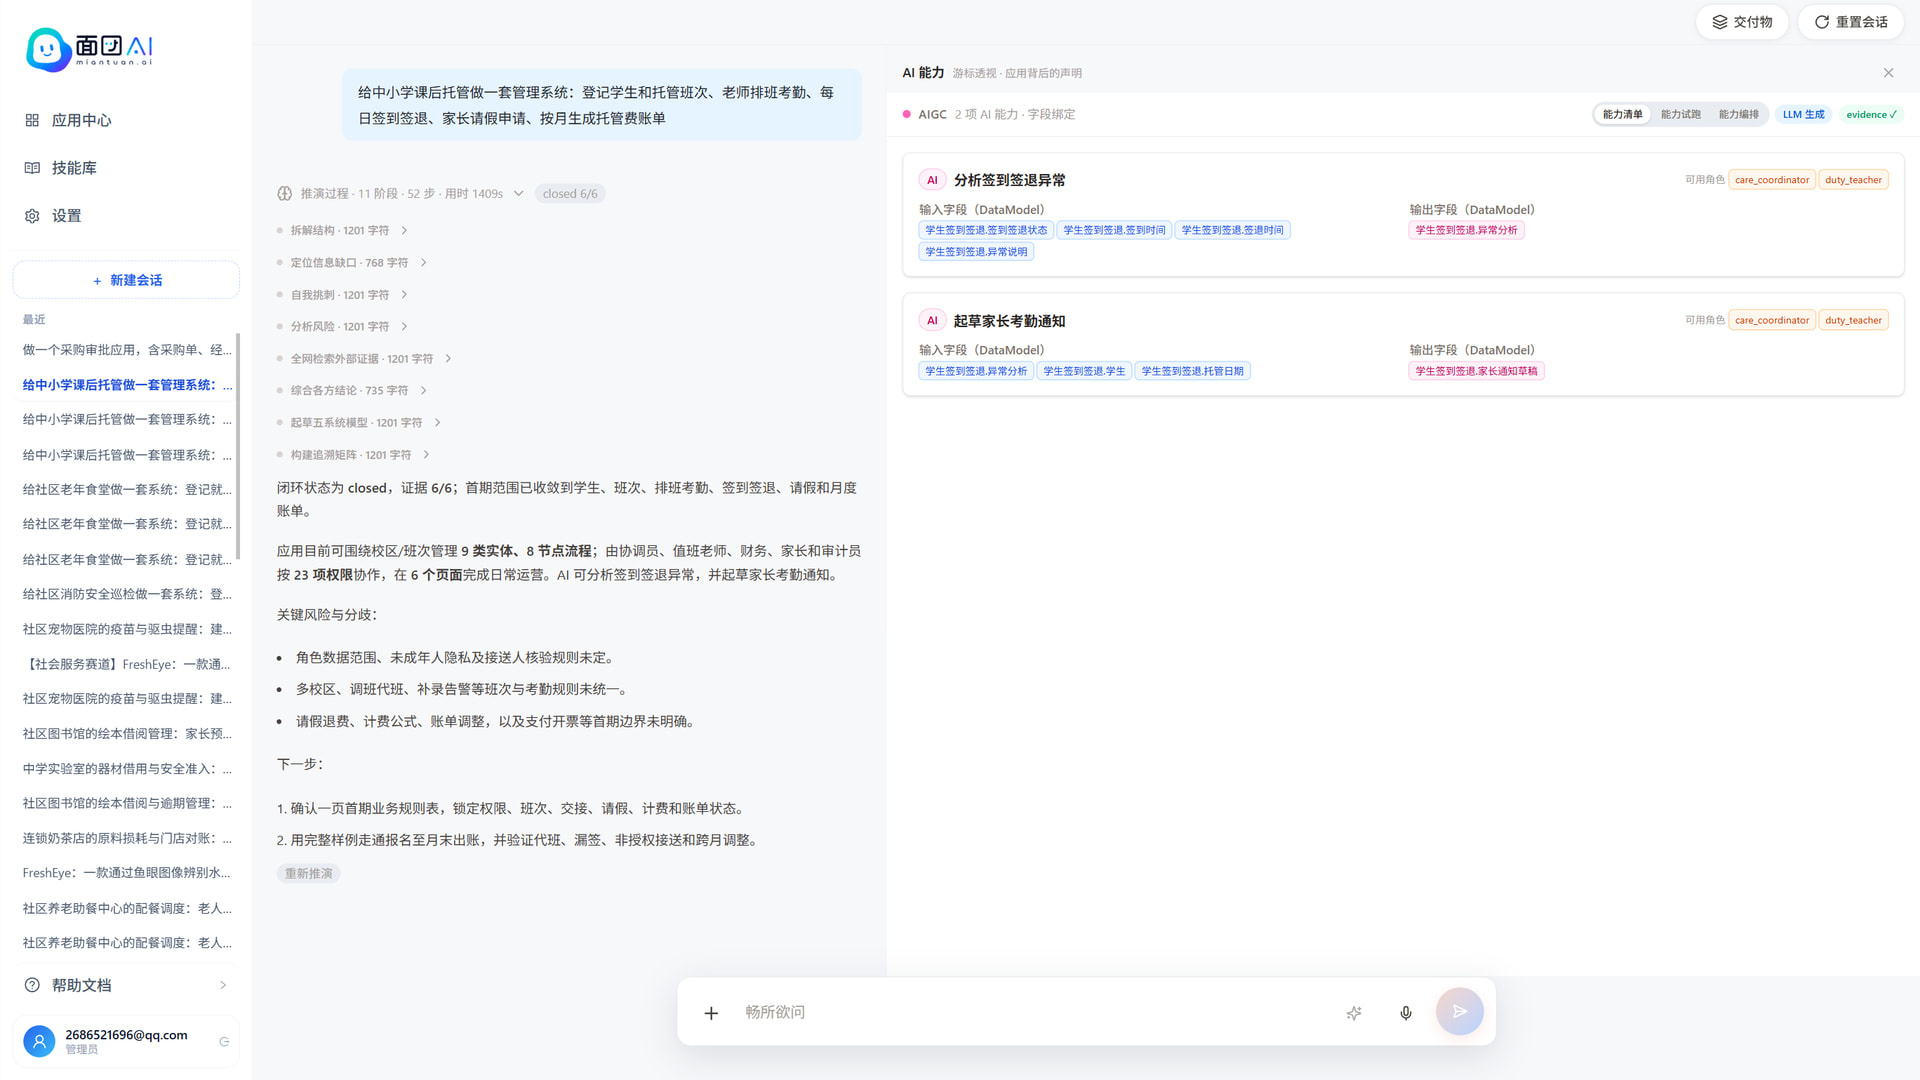Click the conversation list scrollbar

tap(237, 446)
